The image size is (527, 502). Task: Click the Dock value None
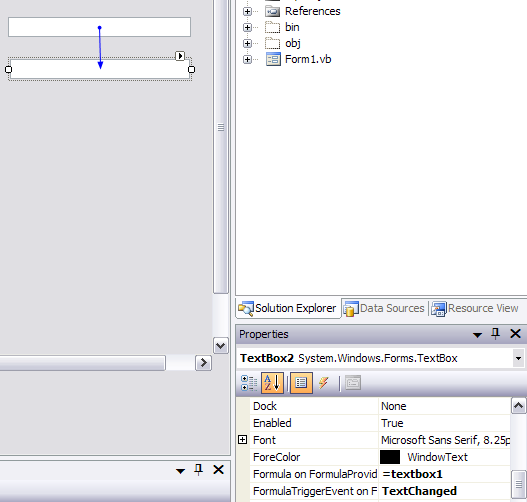coord(394,406)
